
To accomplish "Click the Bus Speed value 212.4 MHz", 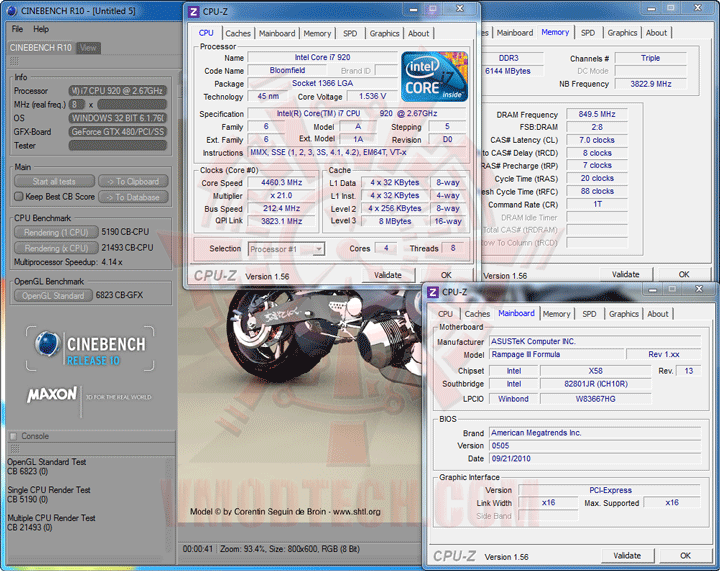I will point(281,208).
